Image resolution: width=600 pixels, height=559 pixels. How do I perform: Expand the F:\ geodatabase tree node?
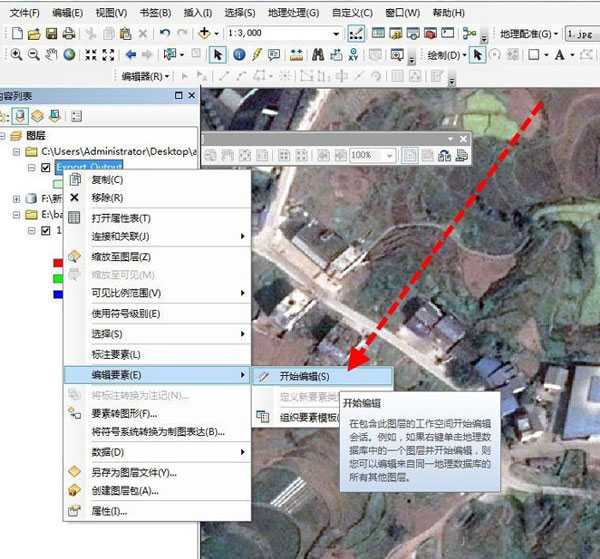17,199
